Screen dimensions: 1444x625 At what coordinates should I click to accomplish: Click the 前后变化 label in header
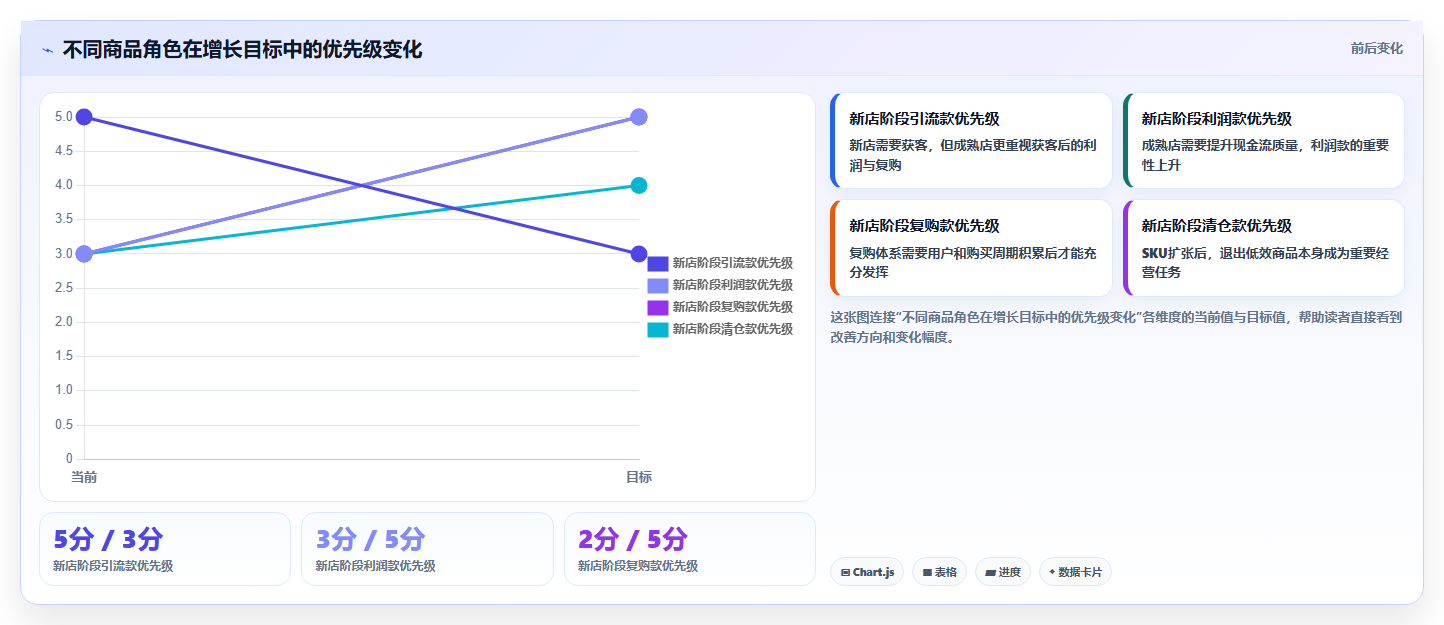[1376, 48]
